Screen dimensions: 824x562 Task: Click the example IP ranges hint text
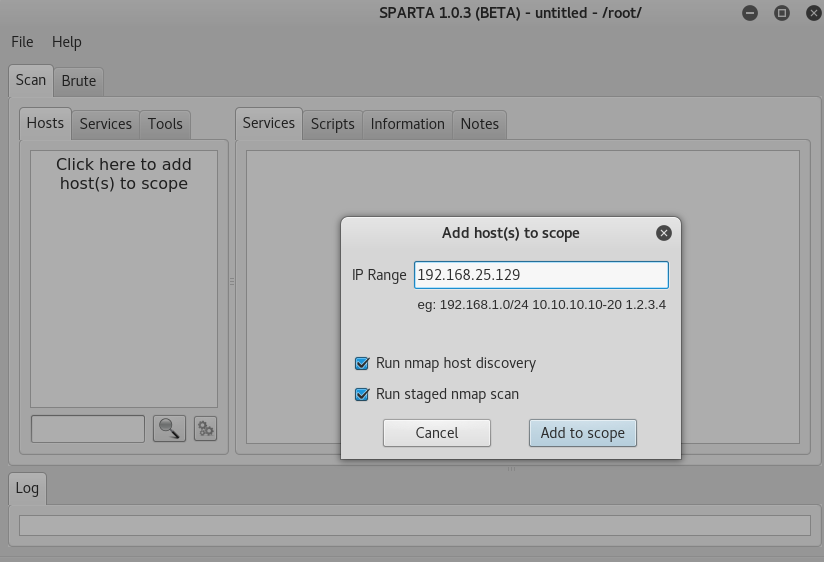pyautogui.click(x=541, y=305)
